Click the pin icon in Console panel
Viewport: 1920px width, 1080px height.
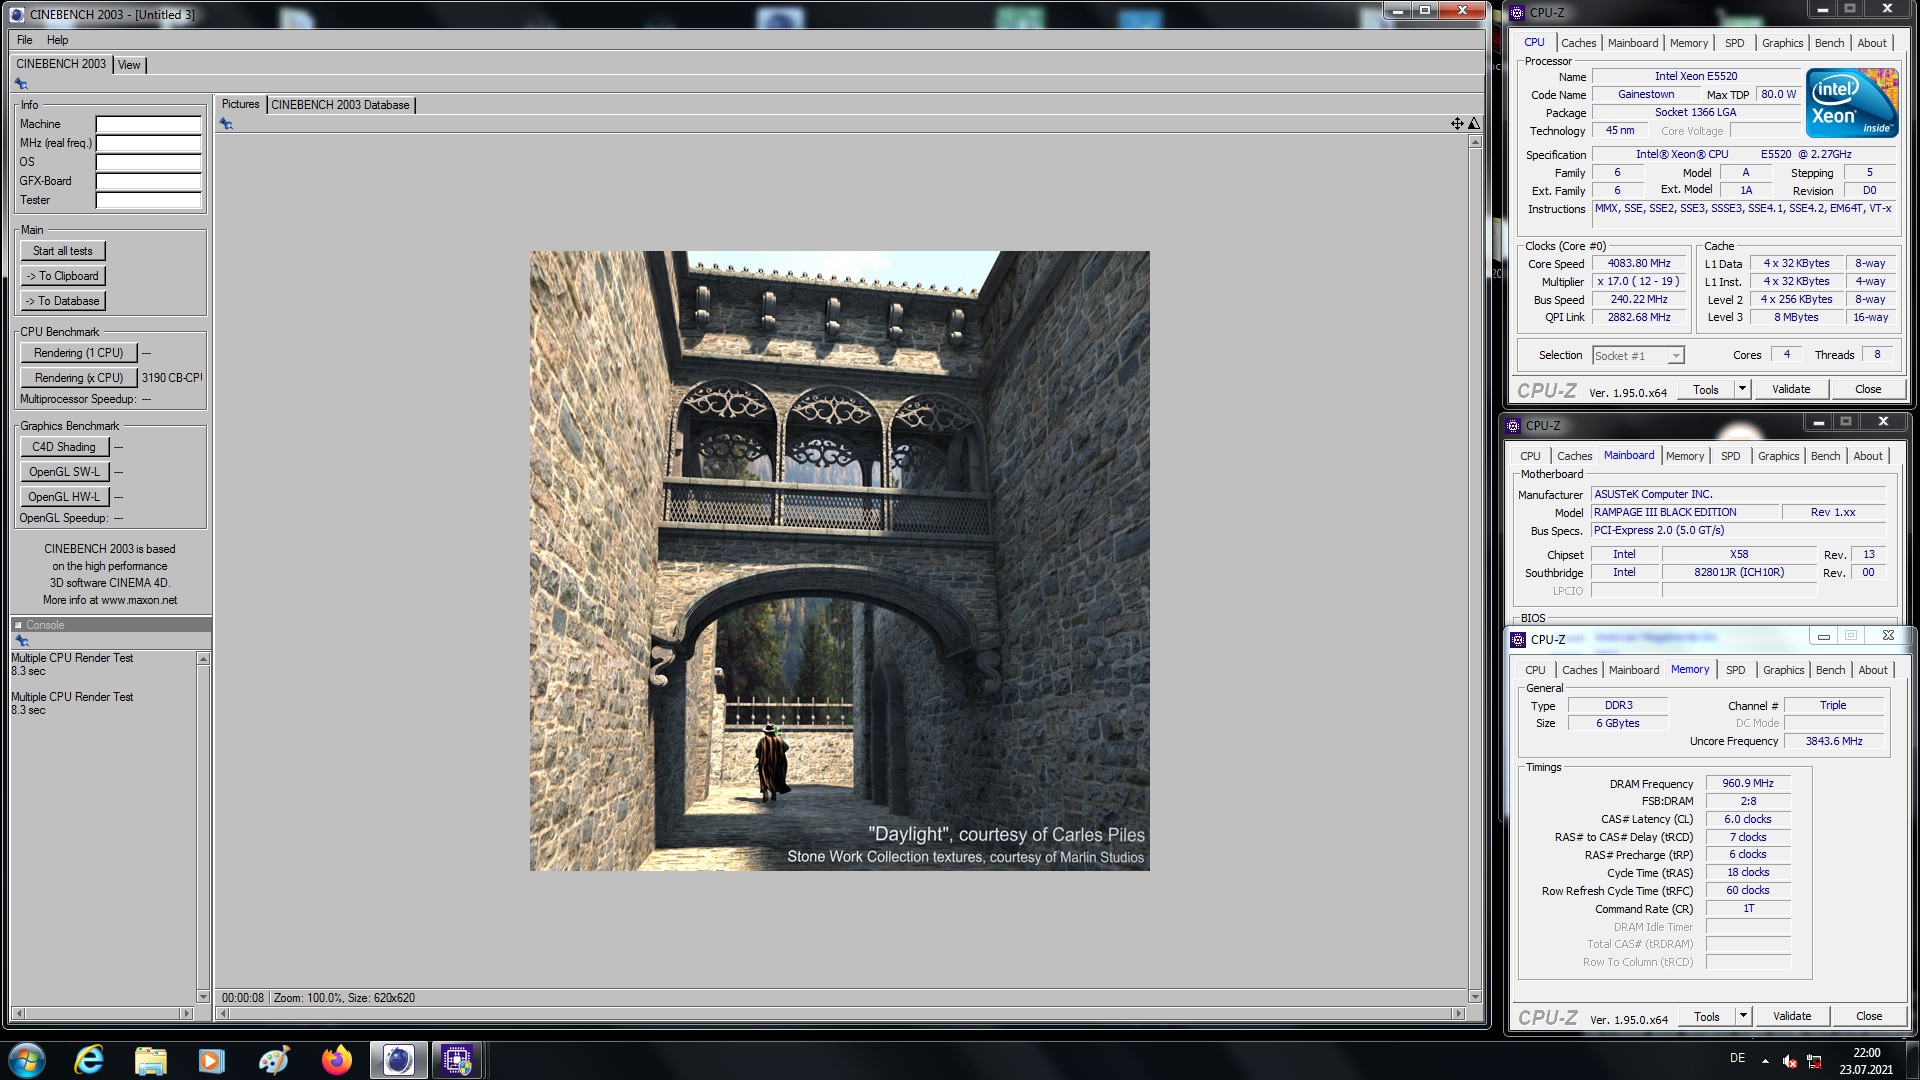pos(21,641)
